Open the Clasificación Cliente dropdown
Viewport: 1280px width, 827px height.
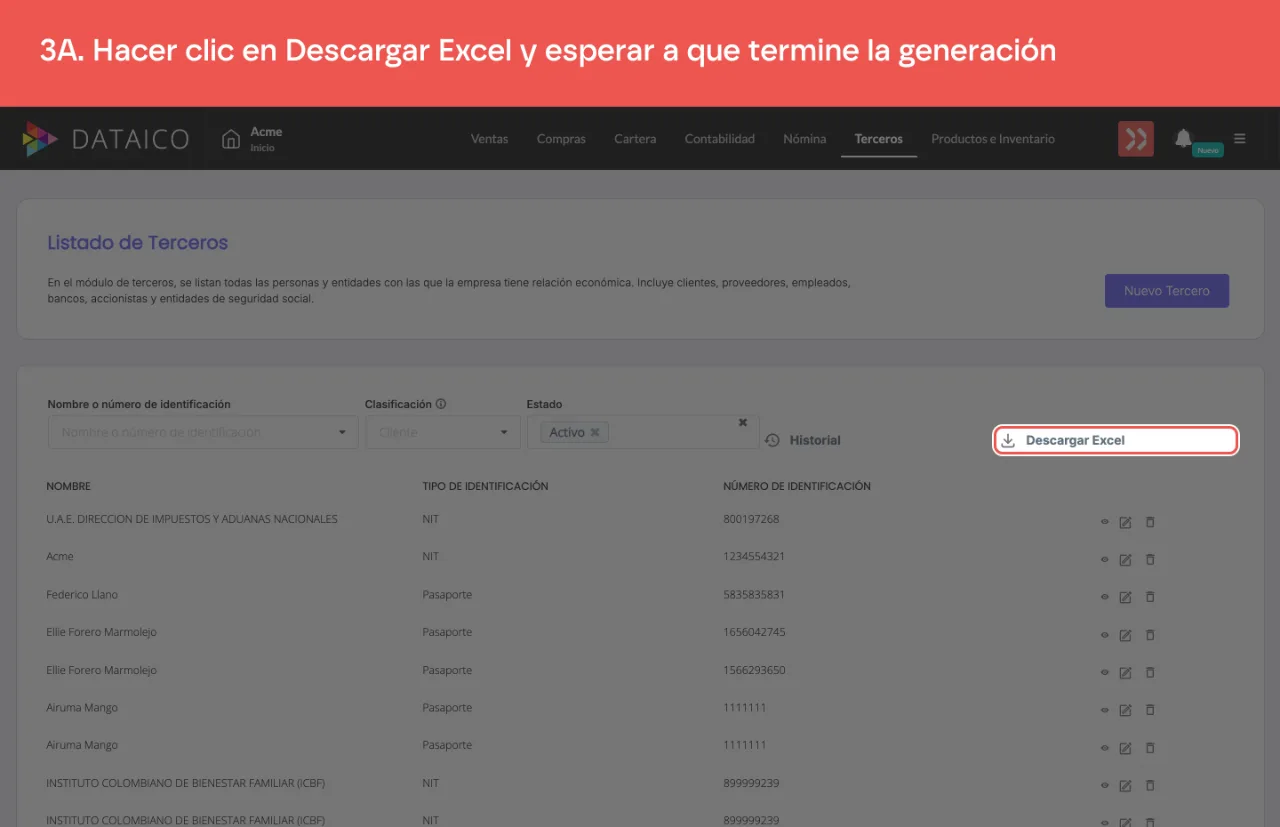click(x=443, y=432)
